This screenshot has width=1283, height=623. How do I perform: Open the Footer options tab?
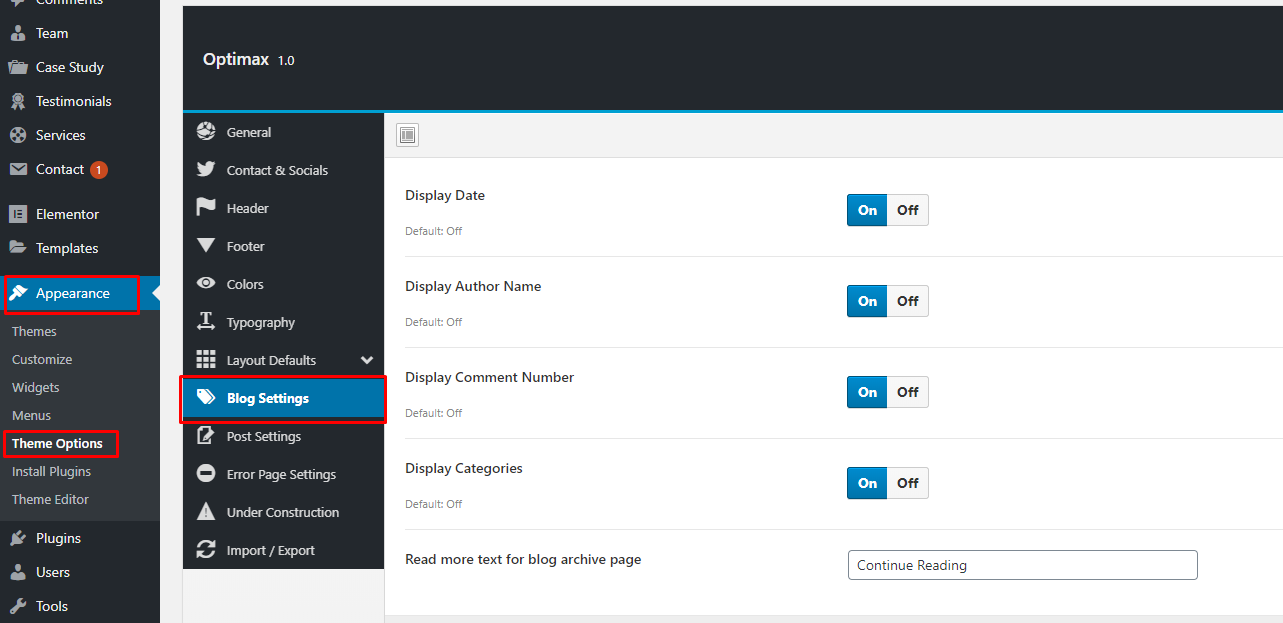pyautogui.click(x=284, y=246)
